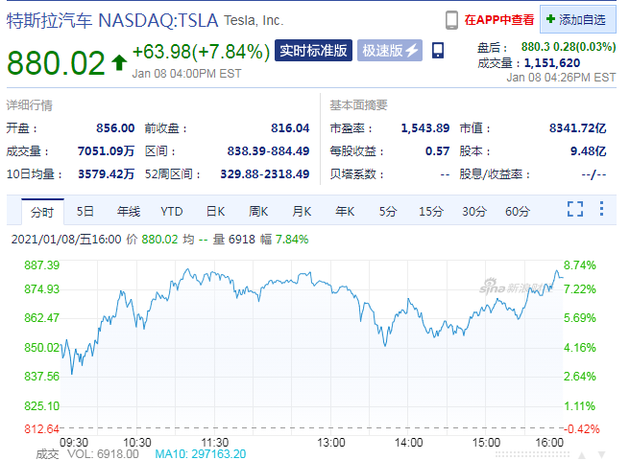Click the volume value 7051.09万

click(106, 151)
